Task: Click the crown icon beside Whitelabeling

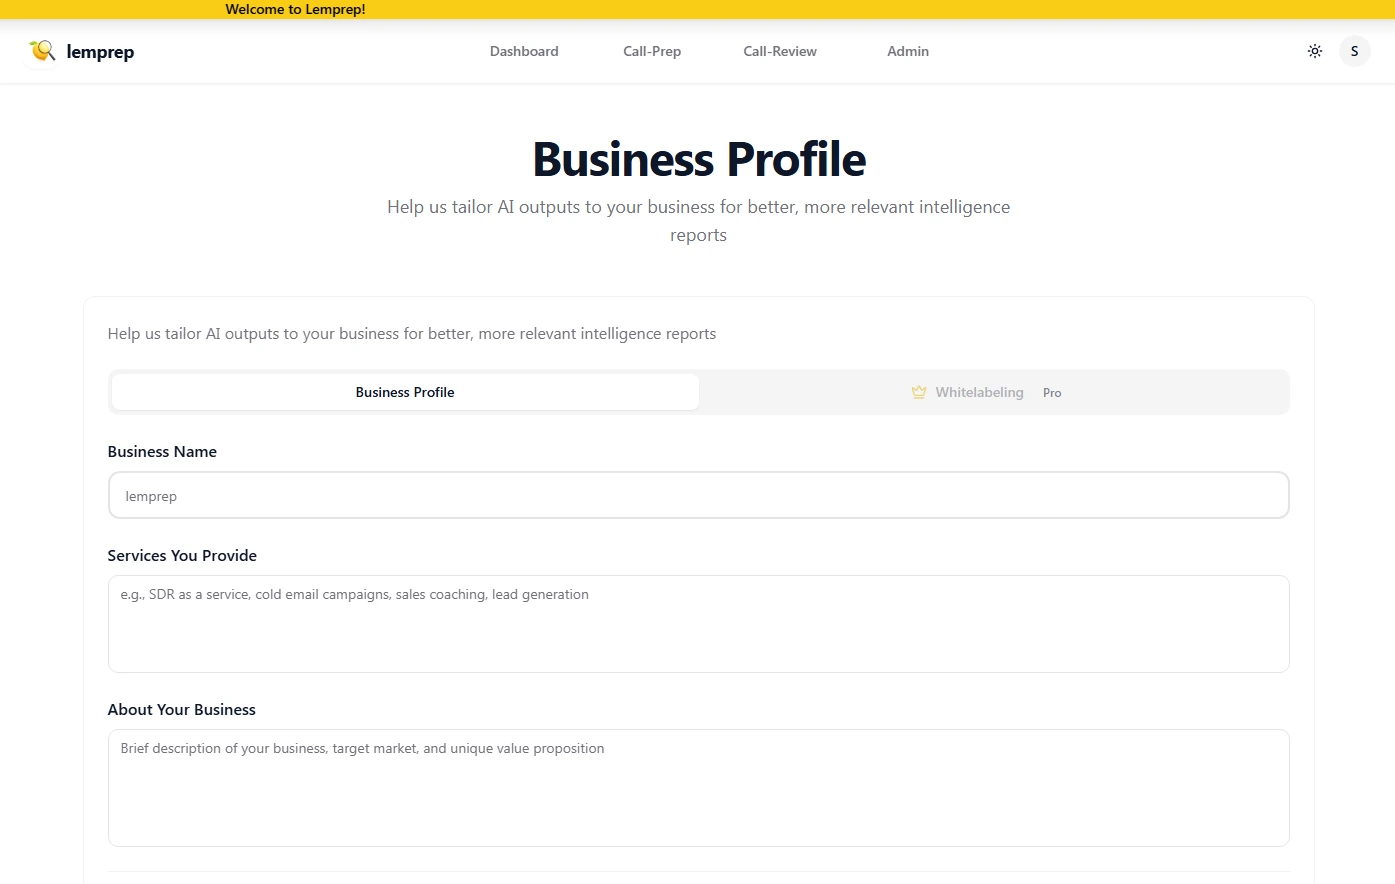Action: pyautogui.click(x=919, y=392)
